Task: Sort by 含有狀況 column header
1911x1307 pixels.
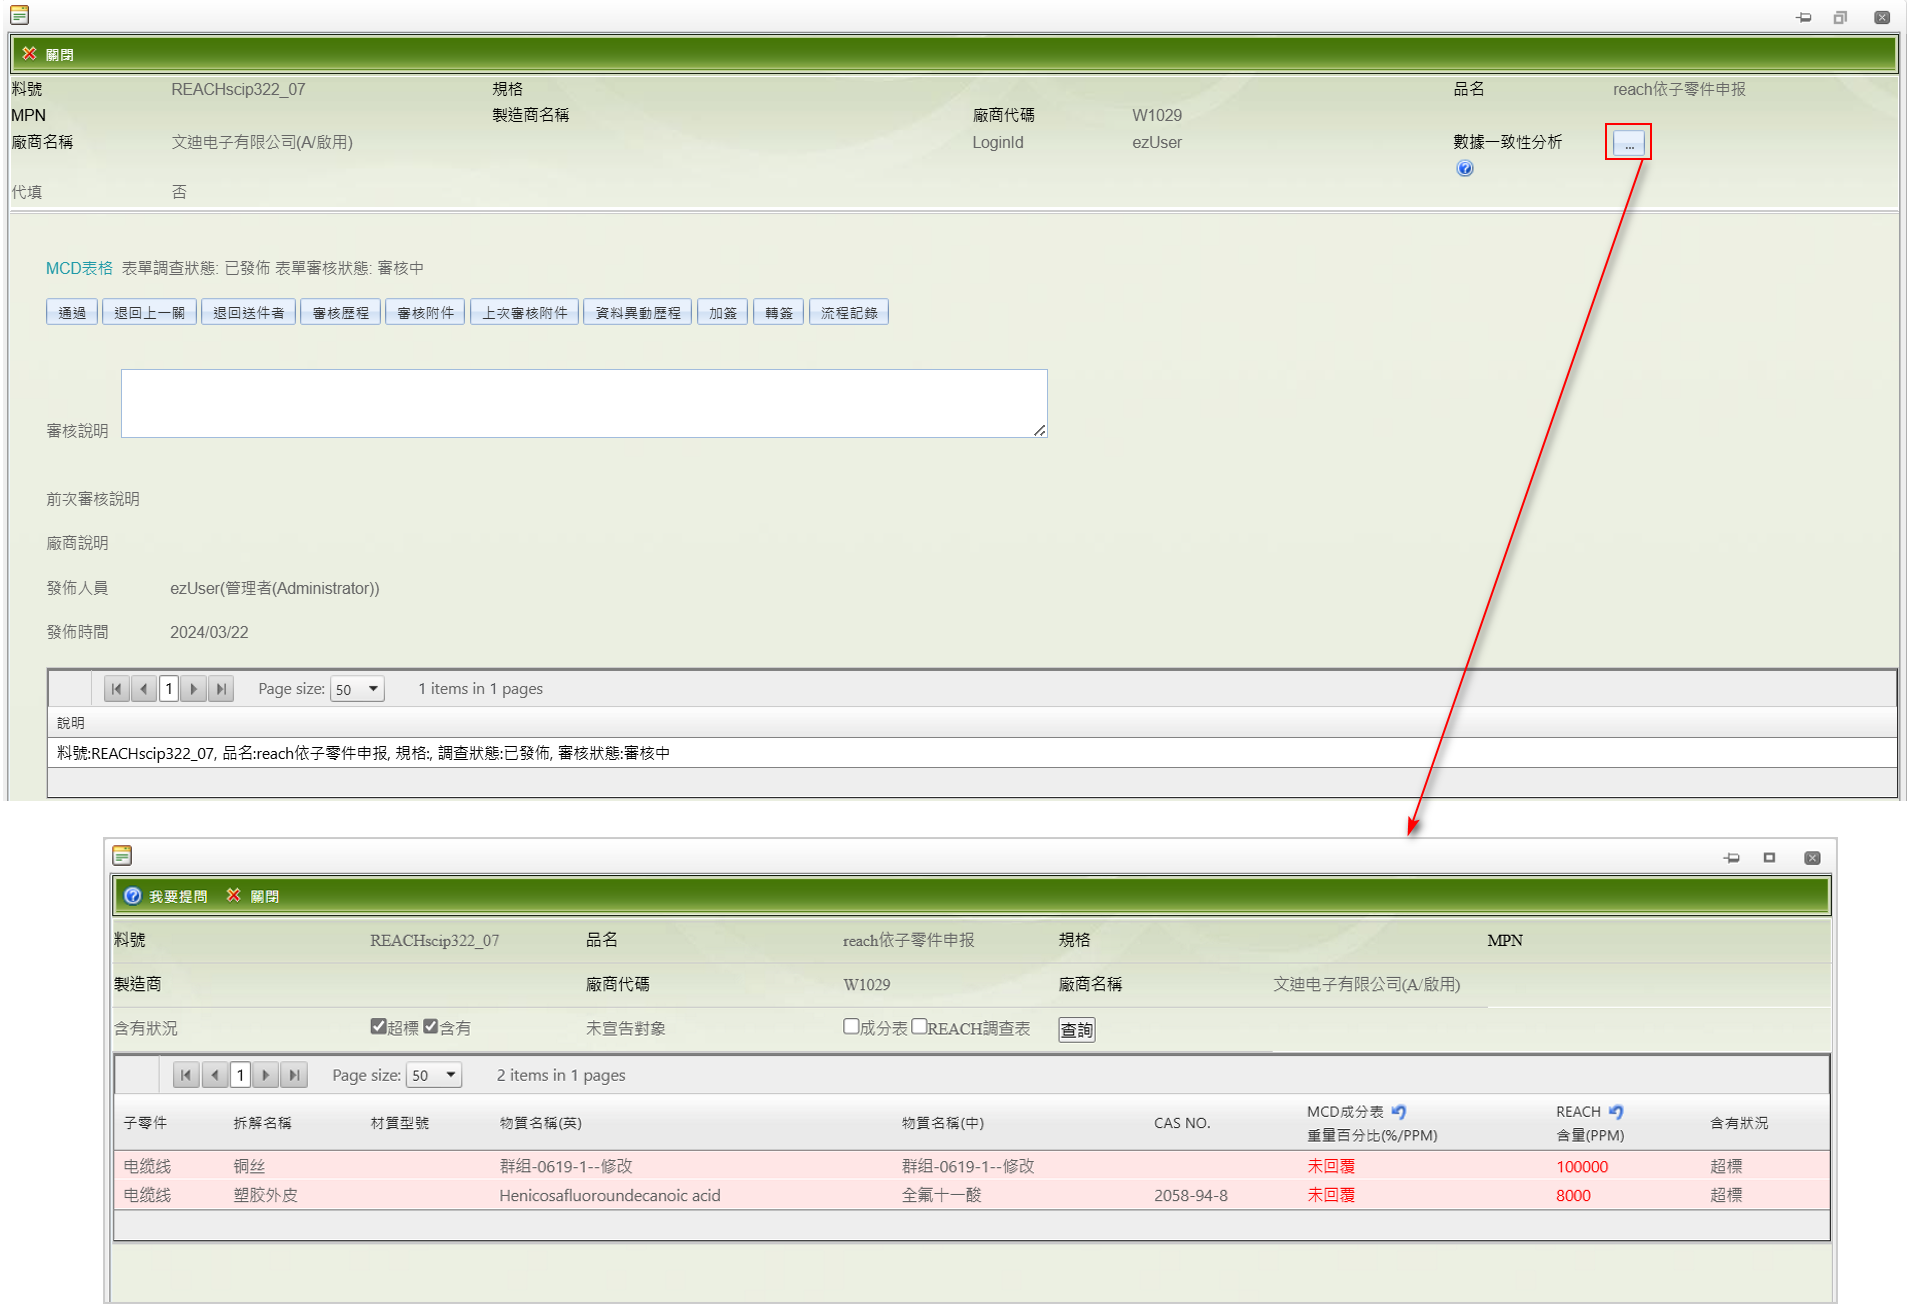Action: 1739,1123
